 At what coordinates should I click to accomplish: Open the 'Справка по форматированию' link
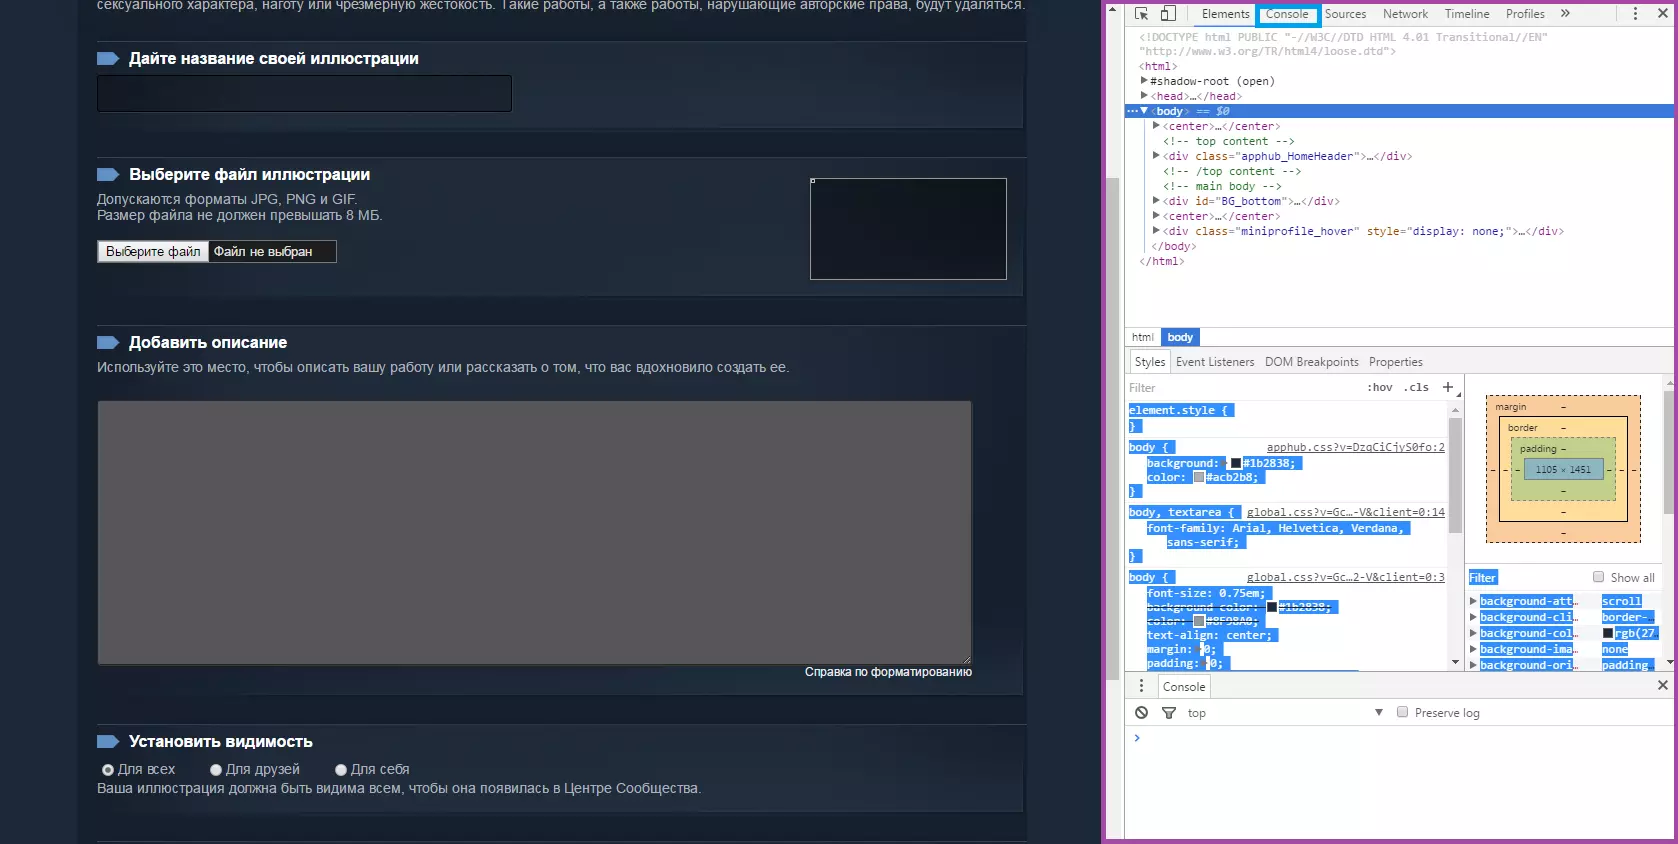point(888,672)
